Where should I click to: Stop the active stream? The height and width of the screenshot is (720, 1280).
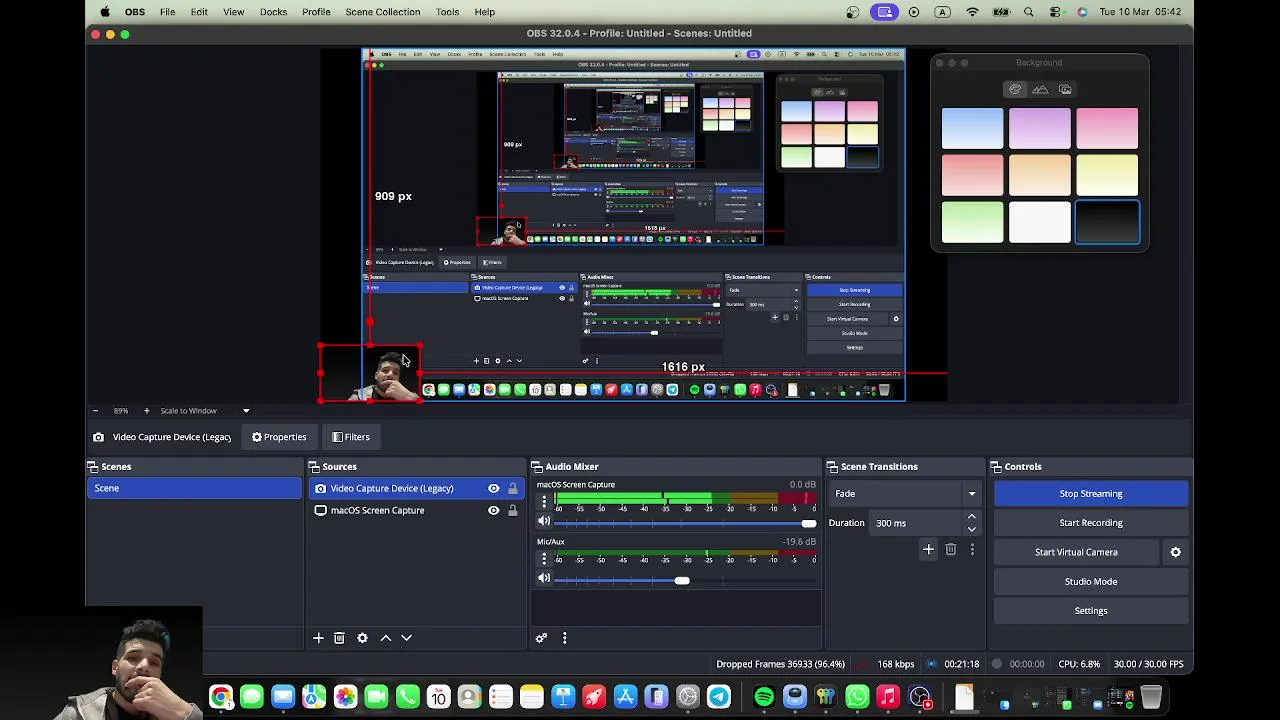click(x=1091, y=493)
